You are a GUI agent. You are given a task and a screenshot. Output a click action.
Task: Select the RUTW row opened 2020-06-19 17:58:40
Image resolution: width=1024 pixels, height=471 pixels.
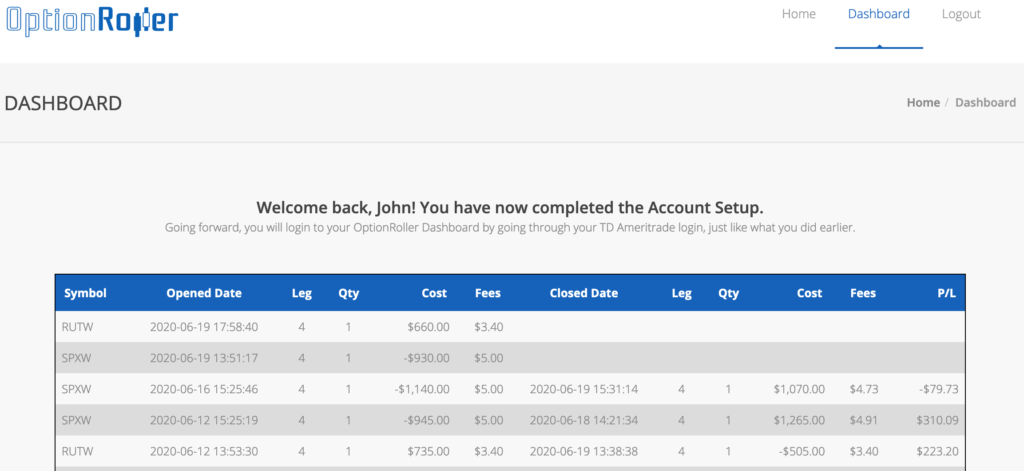510,327
